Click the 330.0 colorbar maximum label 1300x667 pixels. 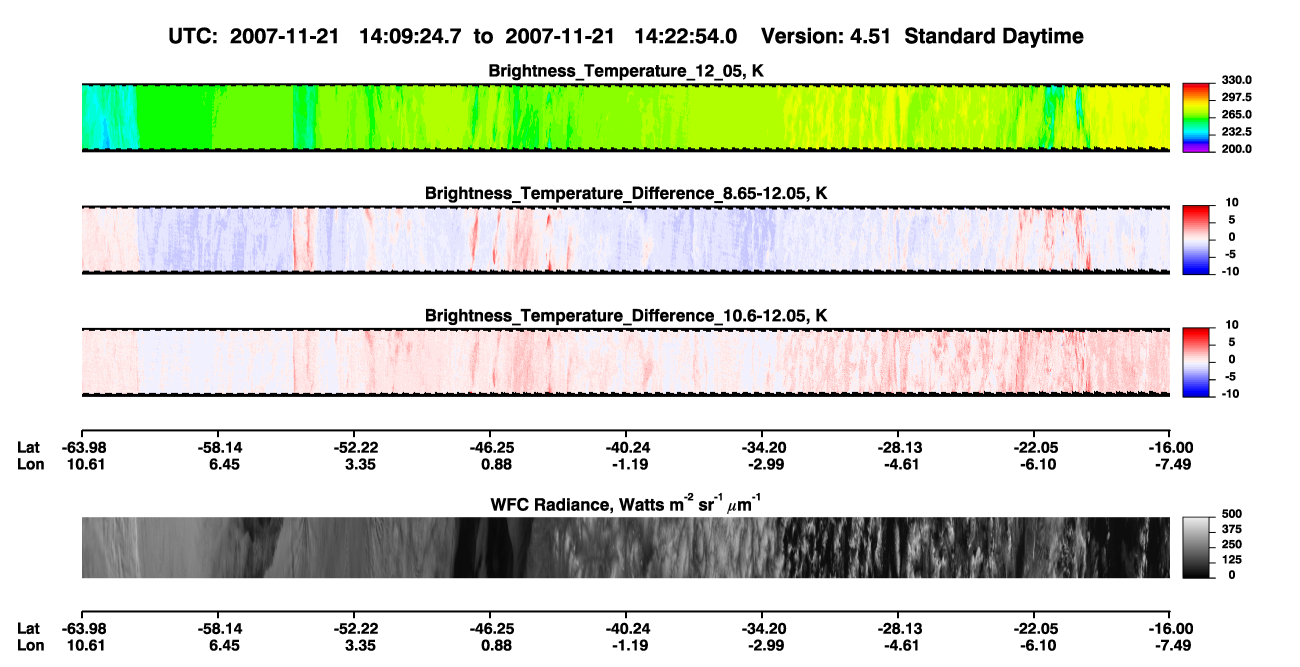coord(1237,80)
